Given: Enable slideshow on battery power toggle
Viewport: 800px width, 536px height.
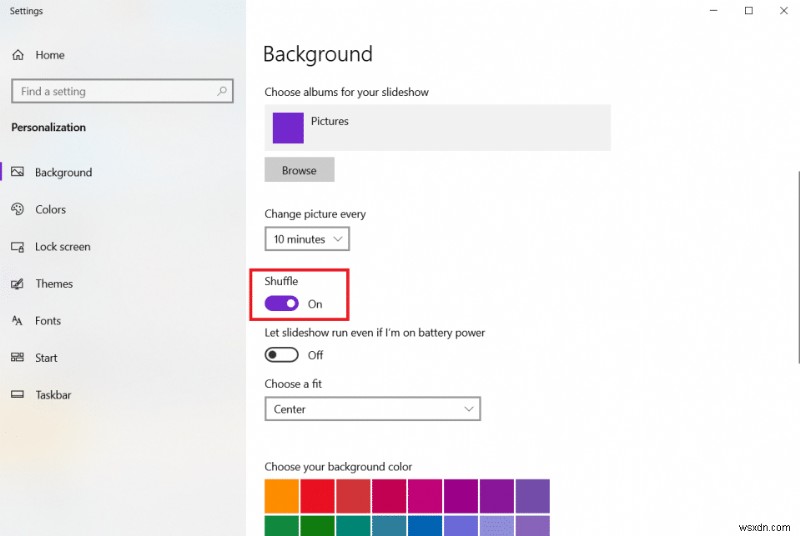Looking at the screenshot, I should (x=281, y=355).
